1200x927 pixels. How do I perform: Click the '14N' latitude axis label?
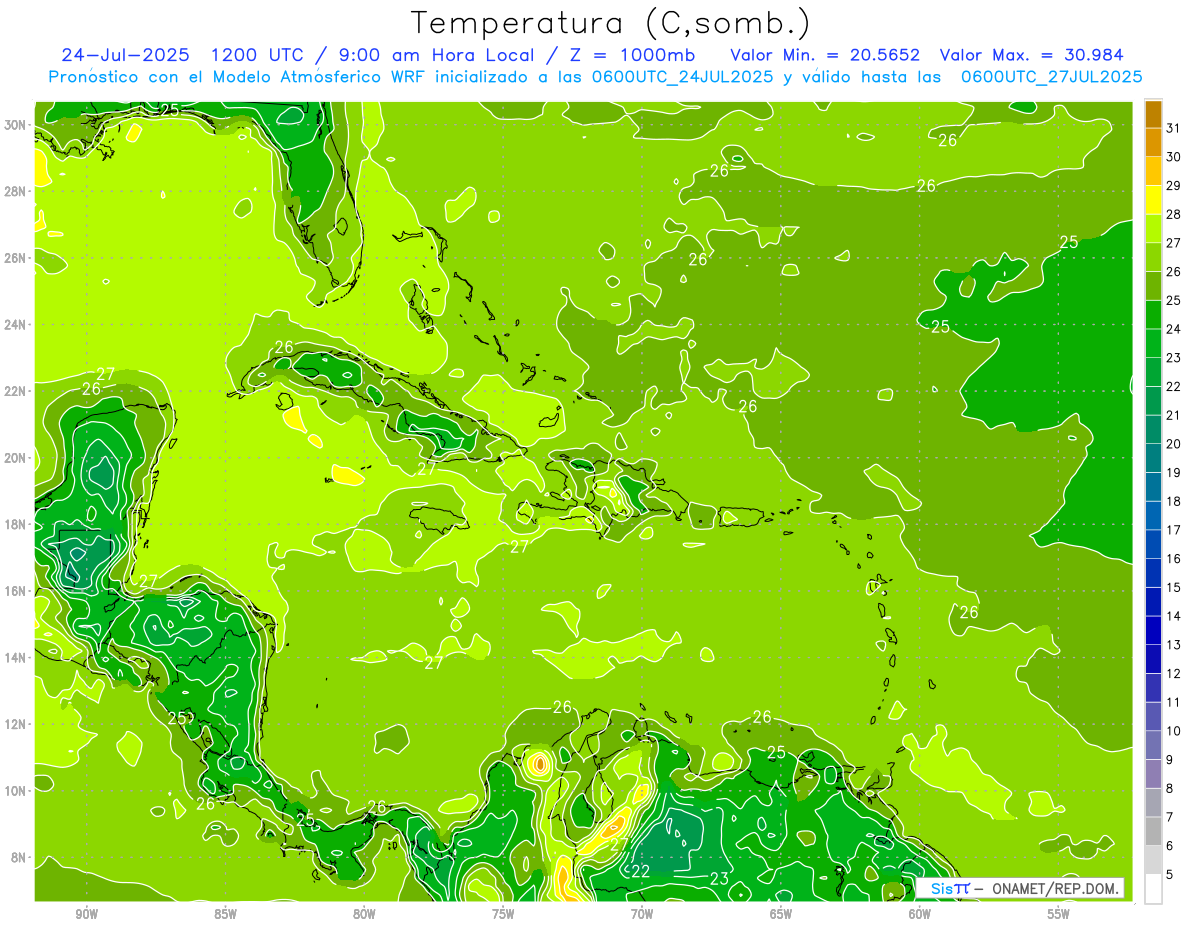16,657
